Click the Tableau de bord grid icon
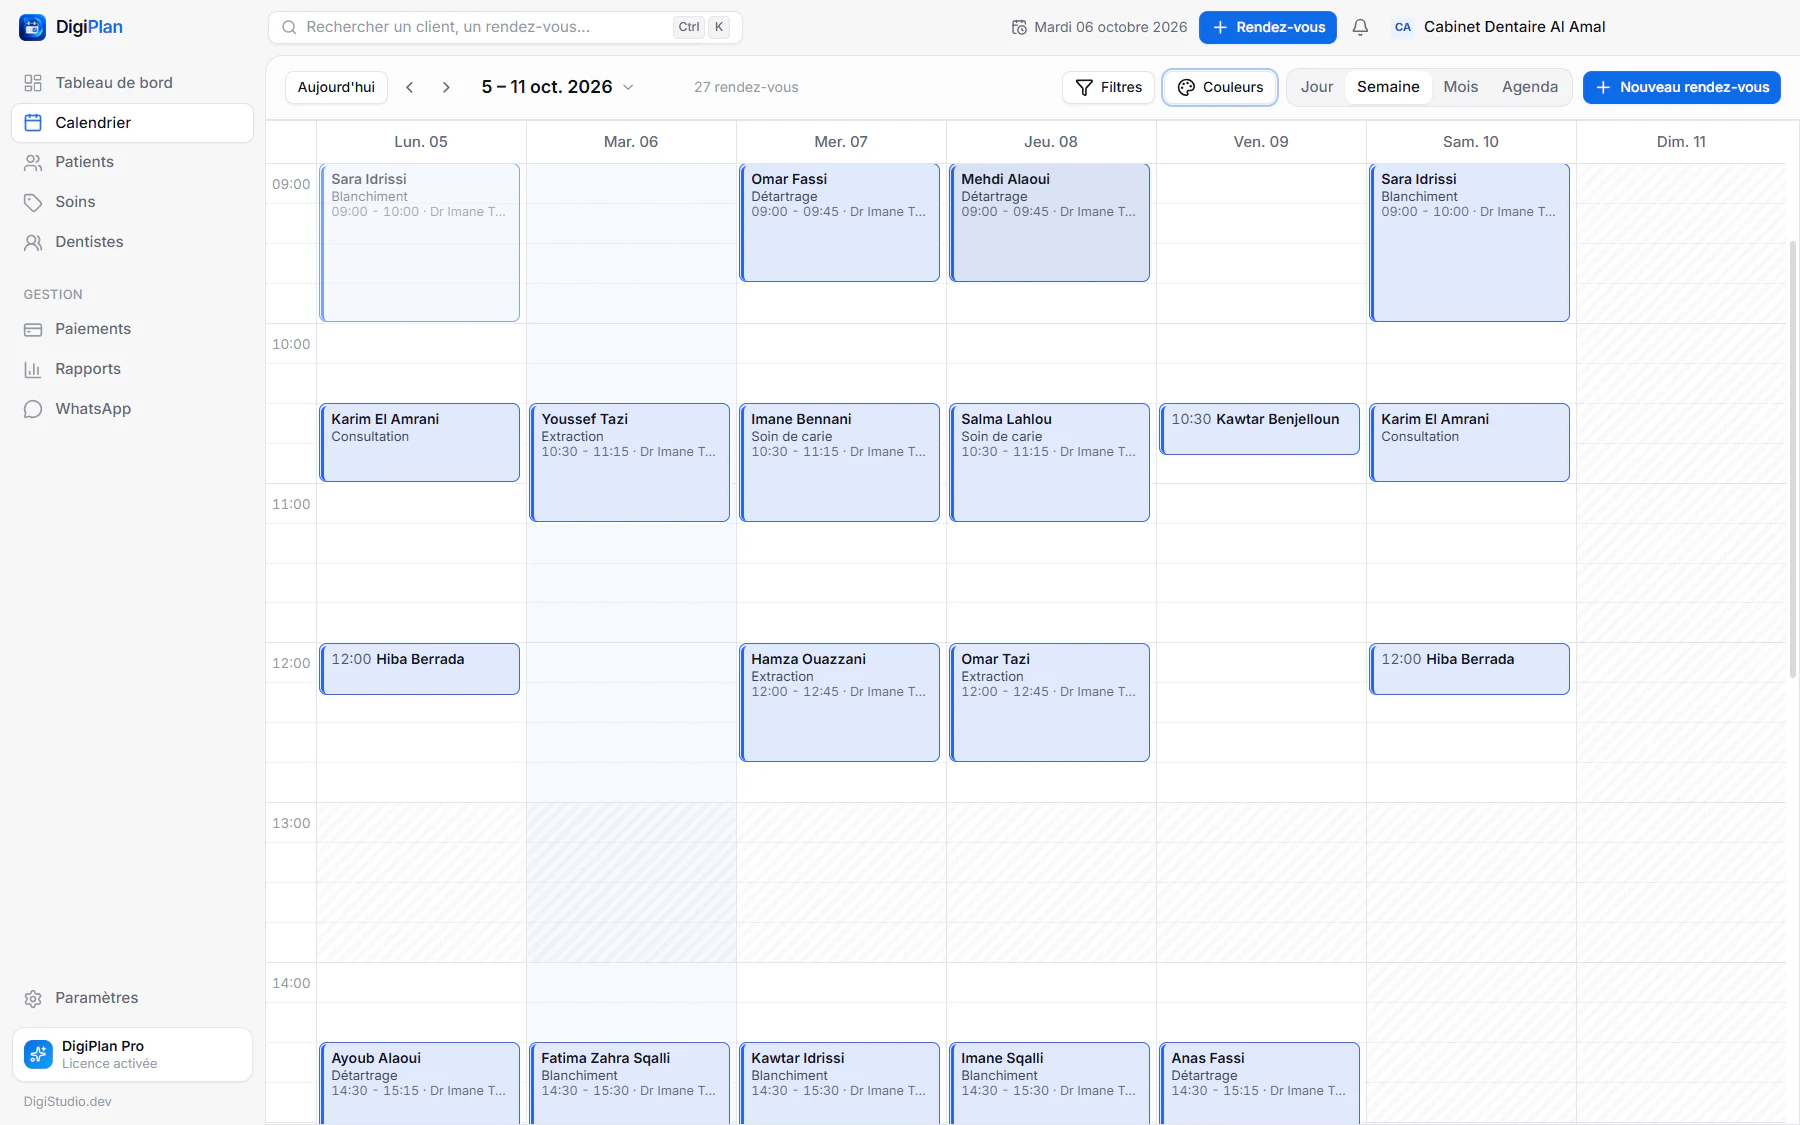This screenshot has height=1125, width=1800. coord(33,83)
